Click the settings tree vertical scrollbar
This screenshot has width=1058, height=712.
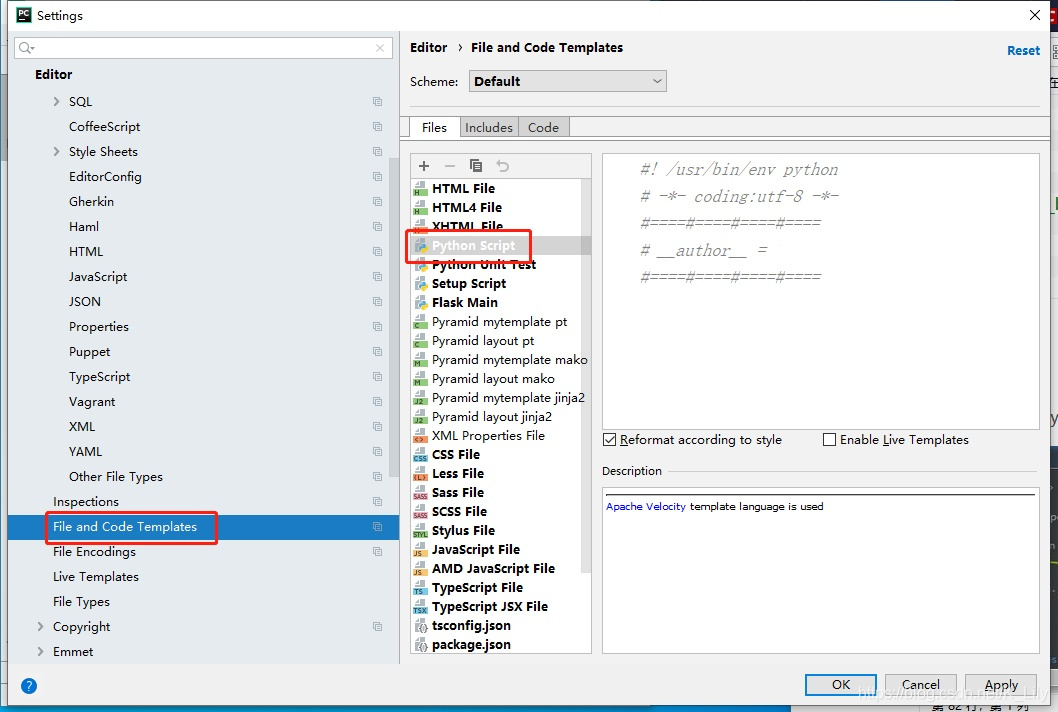pyautogui.click(x=393, y=317)
